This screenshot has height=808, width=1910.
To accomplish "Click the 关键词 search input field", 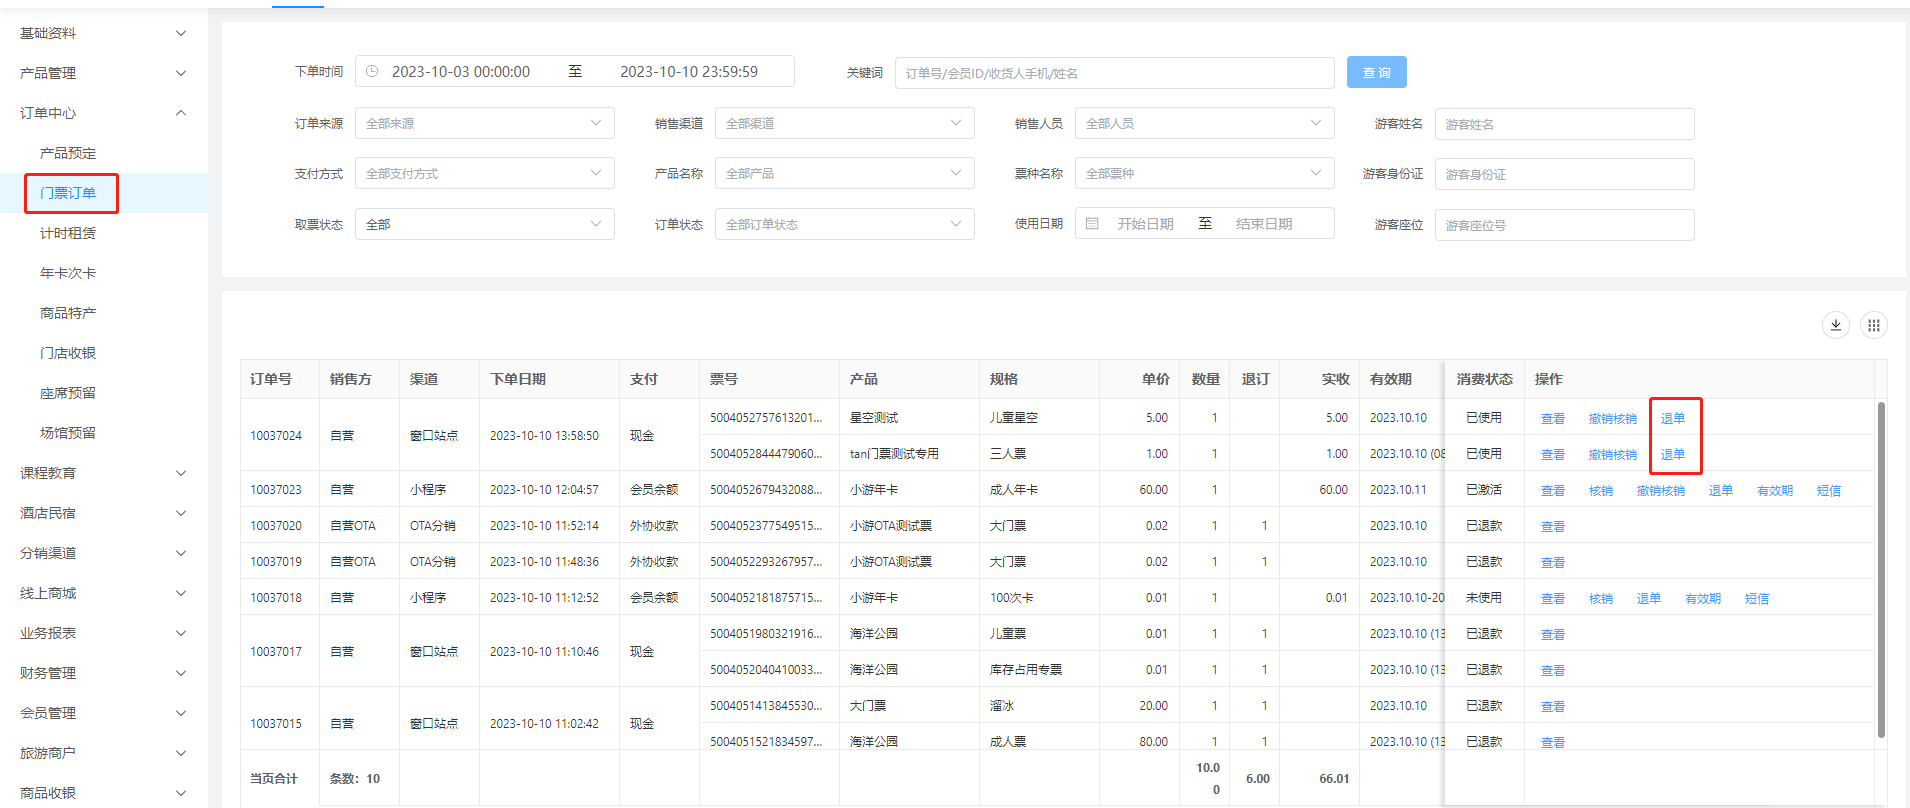I will (1114, 73).
